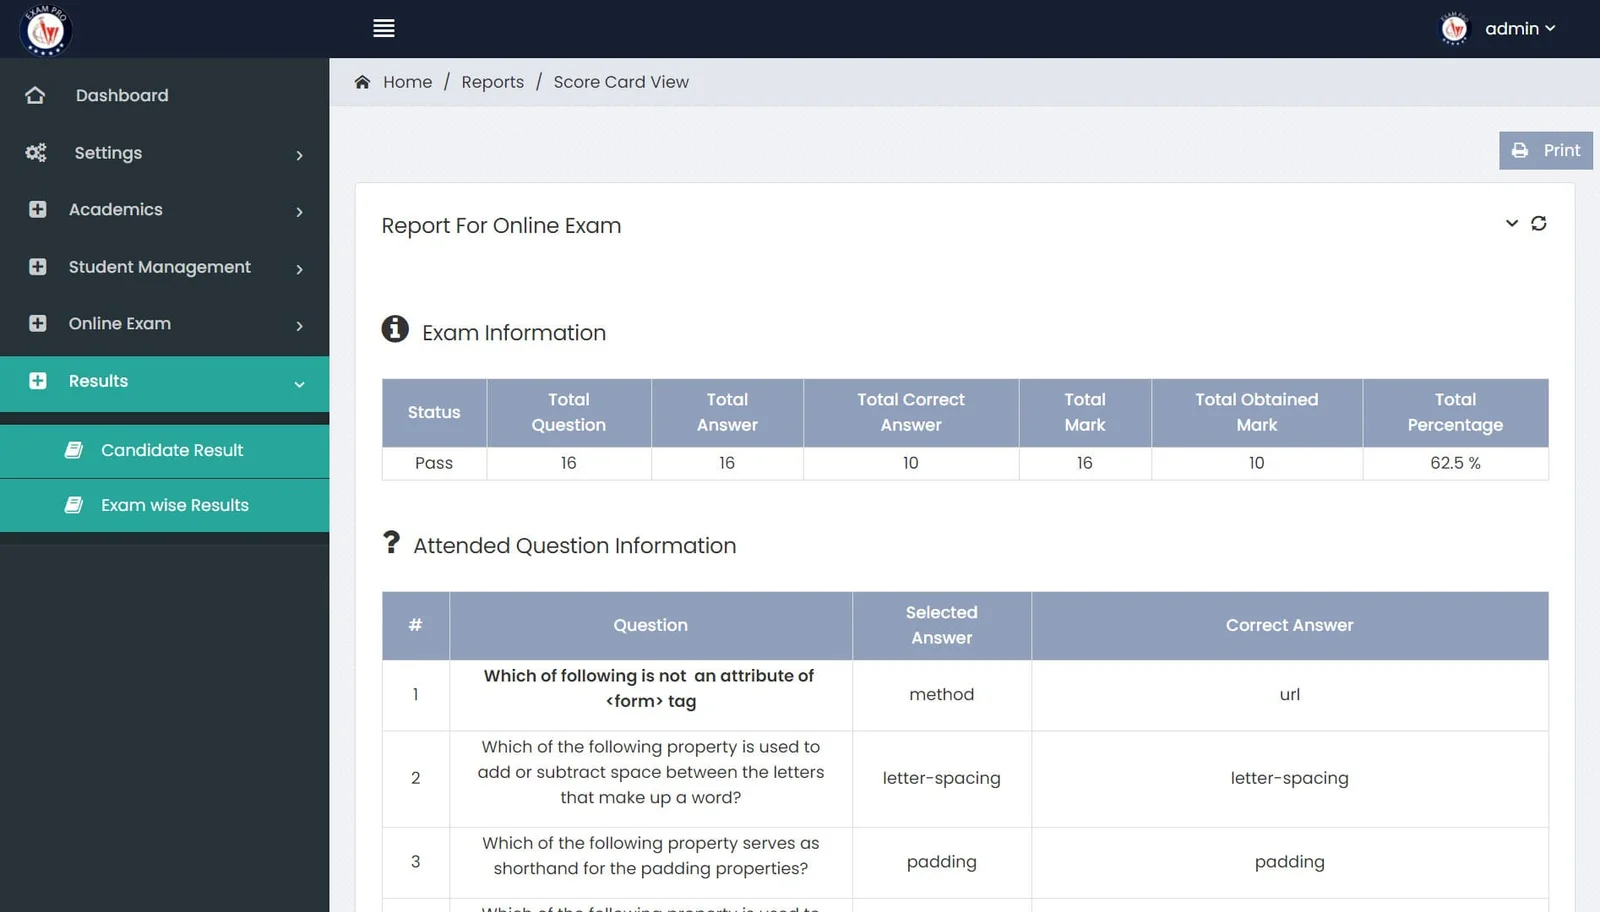Image resolution: width=1600 pixels, height=912 pixels.
Task: Select the 'method' selected answer cell
Action: (x=942, y=695)
